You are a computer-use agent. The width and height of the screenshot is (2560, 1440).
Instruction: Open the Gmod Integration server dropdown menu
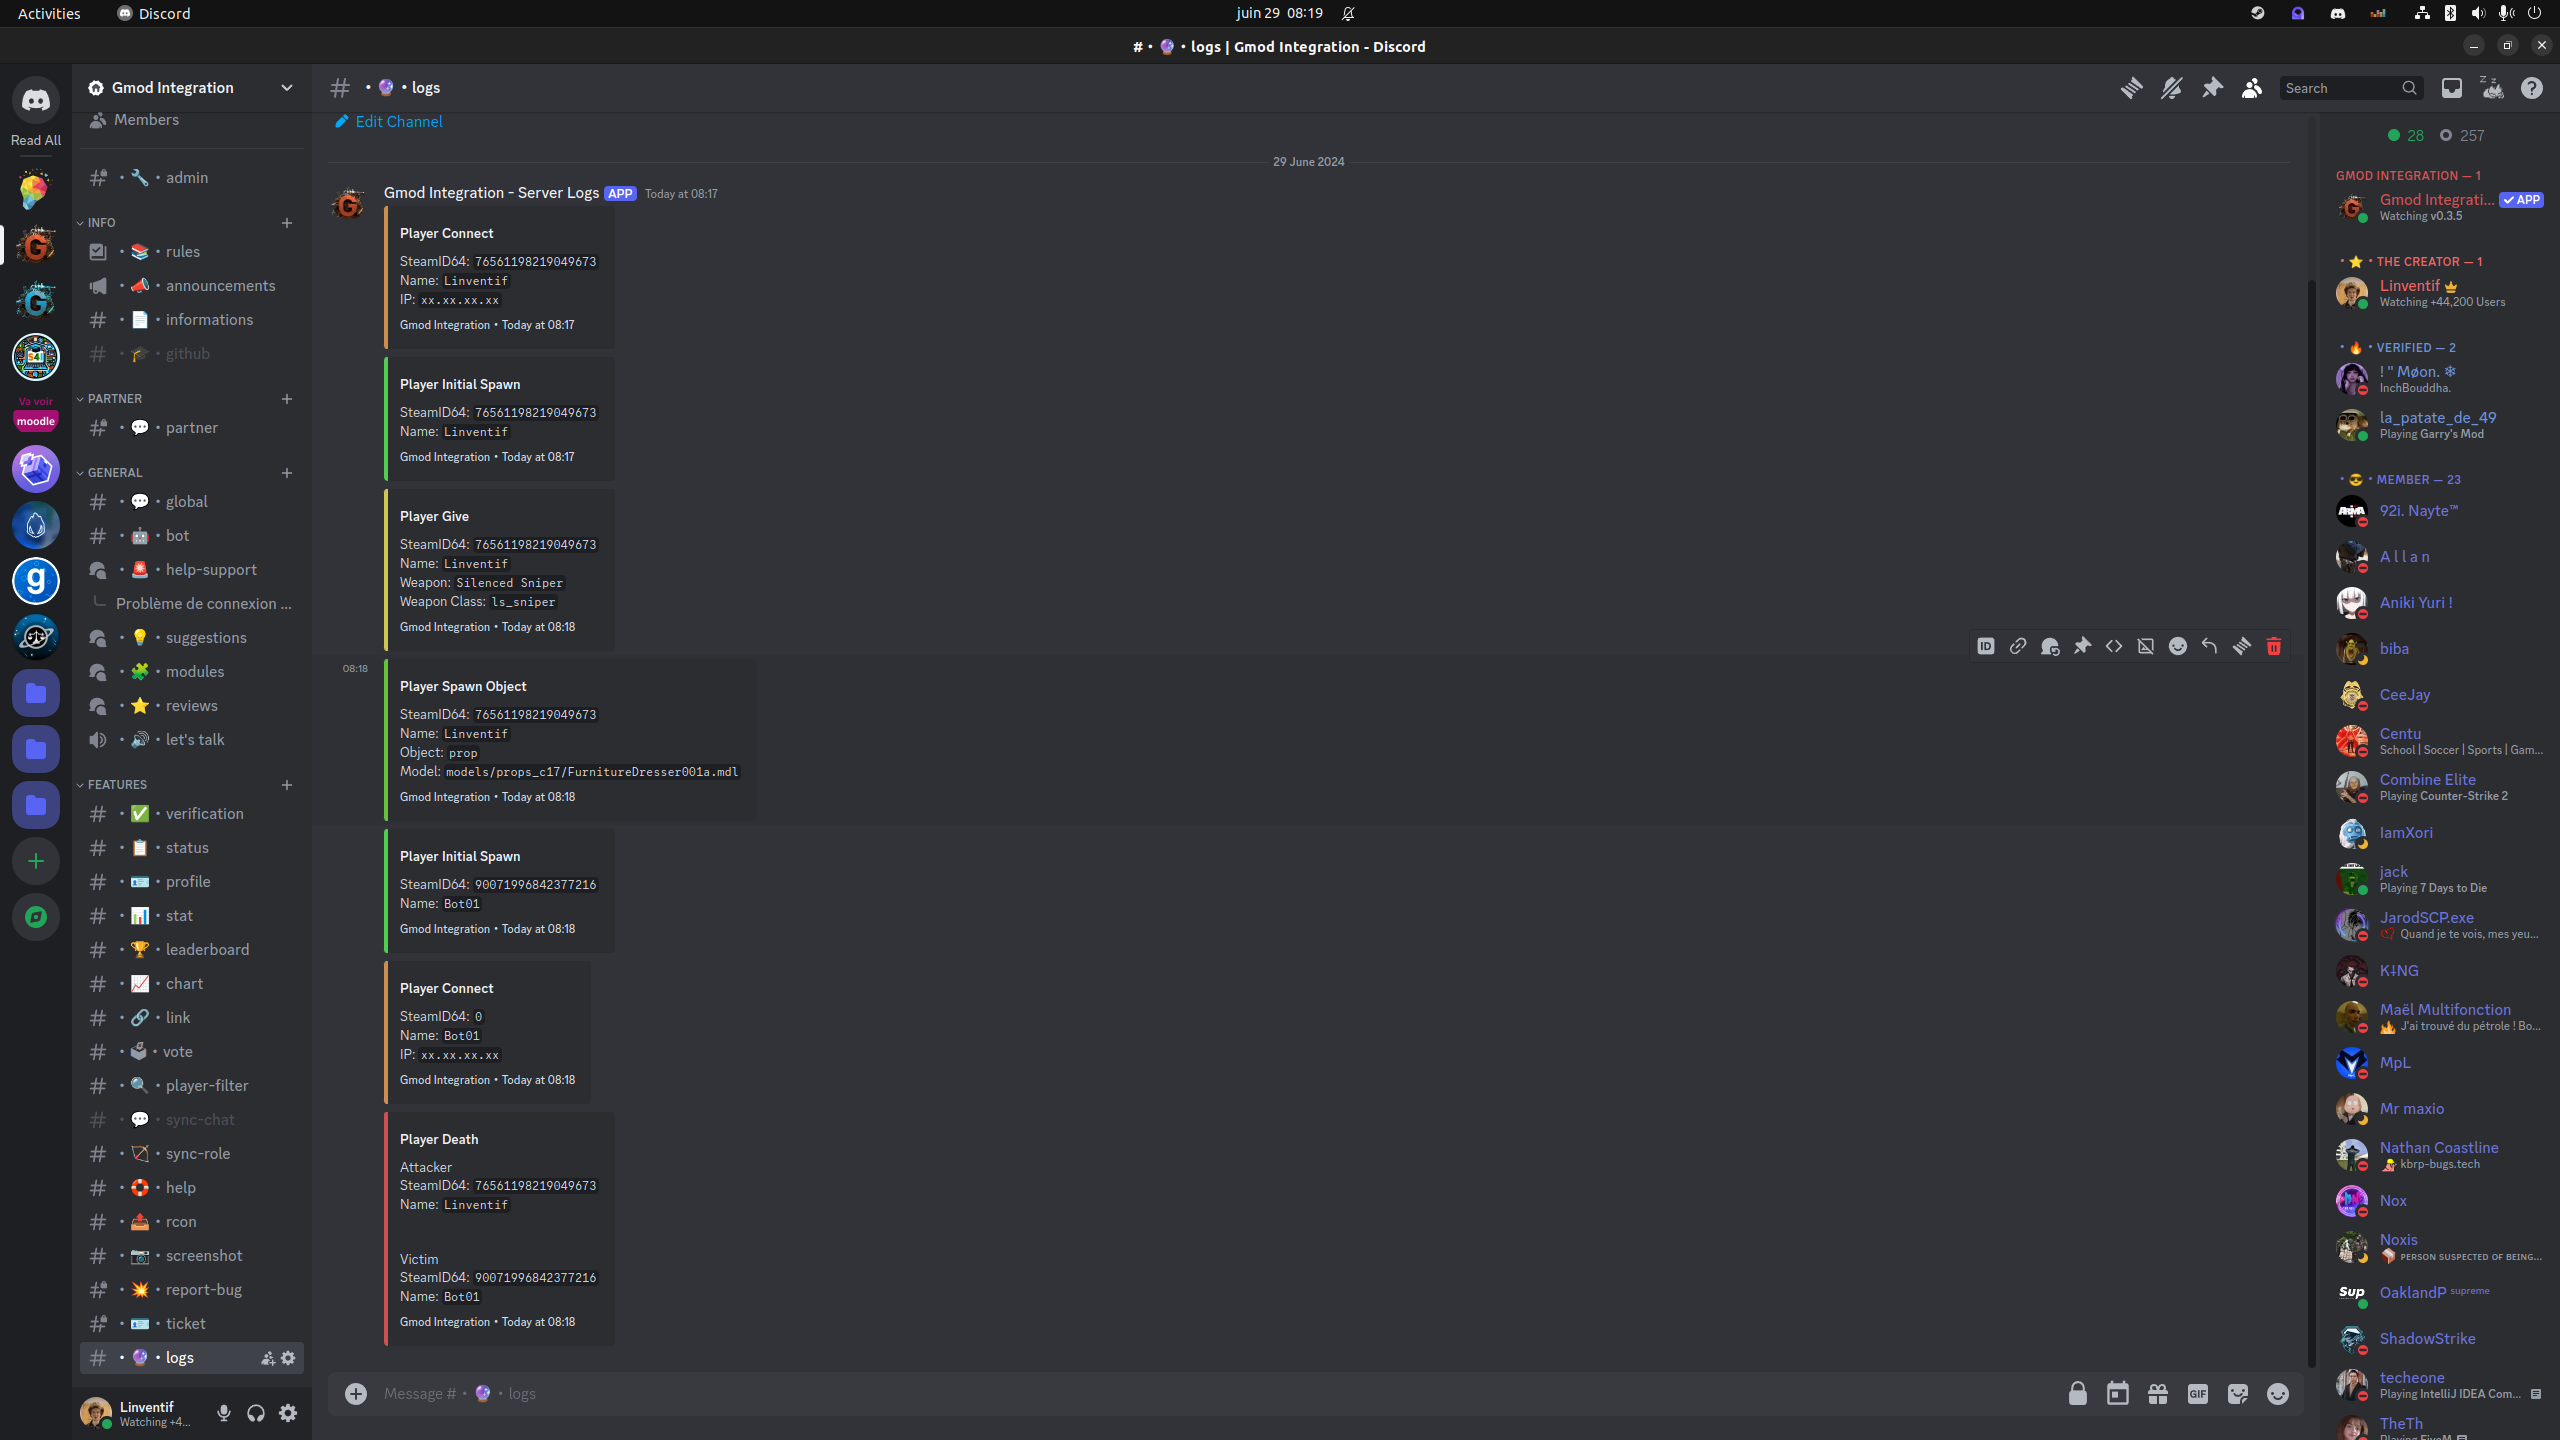tap(191, 88)
